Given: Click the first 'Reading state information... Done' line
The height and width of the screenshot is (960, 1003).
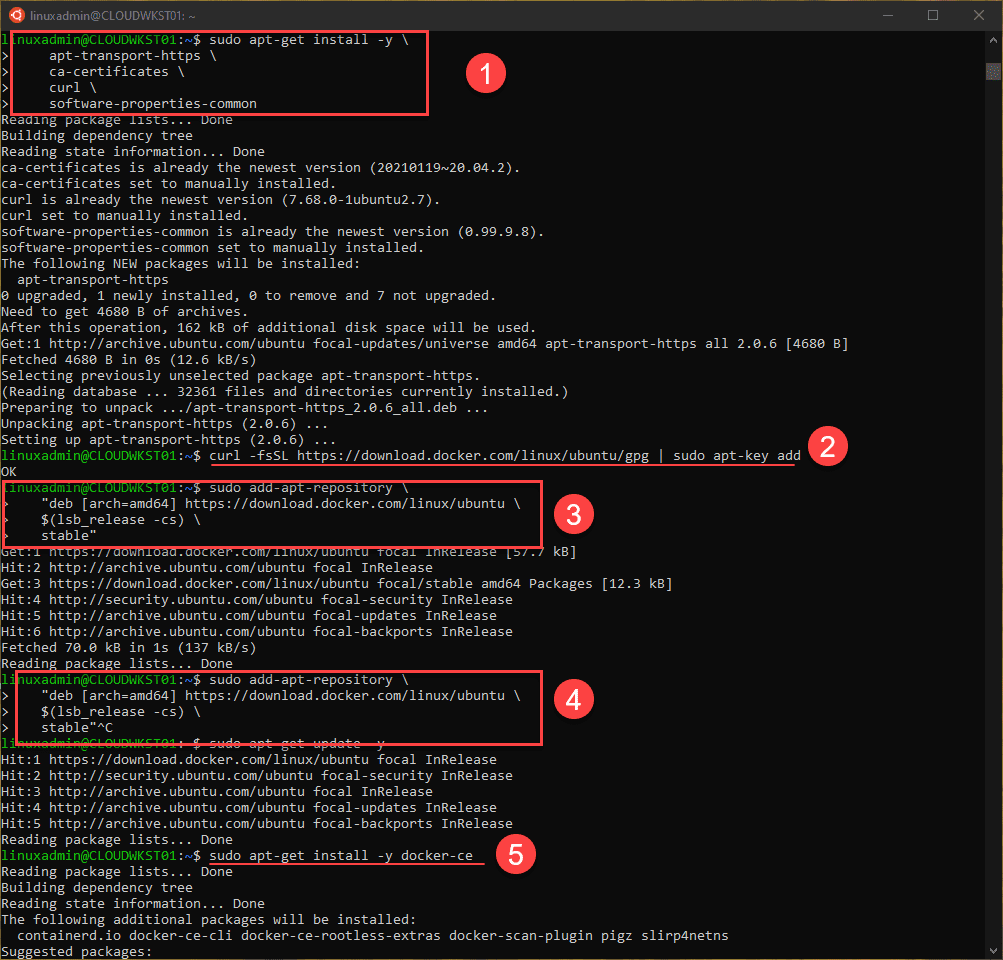Looking at the screenshot, I should tap(132, 152).
